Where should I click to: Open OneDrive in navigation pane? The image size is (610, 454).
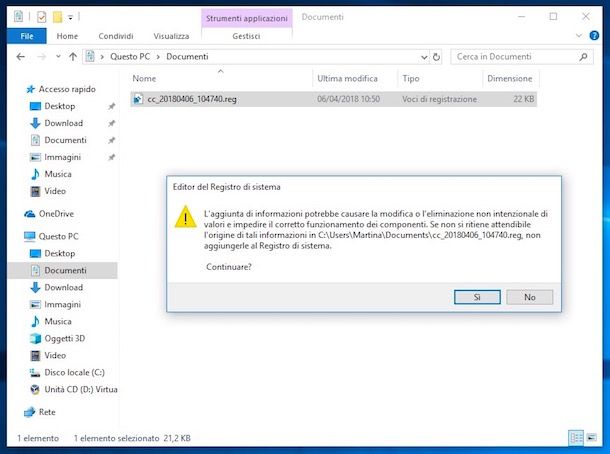56,214
